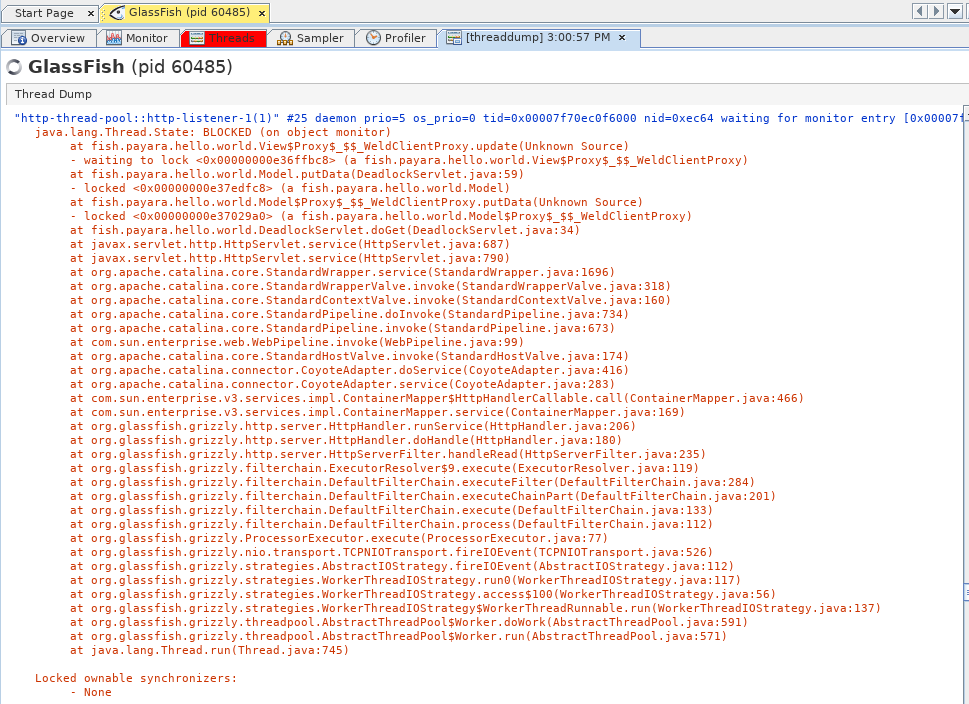The image size is (969, 704).
Task: Click the Profiler stopwatch icon
Action: pyautogui.click(x=373, y=38)
